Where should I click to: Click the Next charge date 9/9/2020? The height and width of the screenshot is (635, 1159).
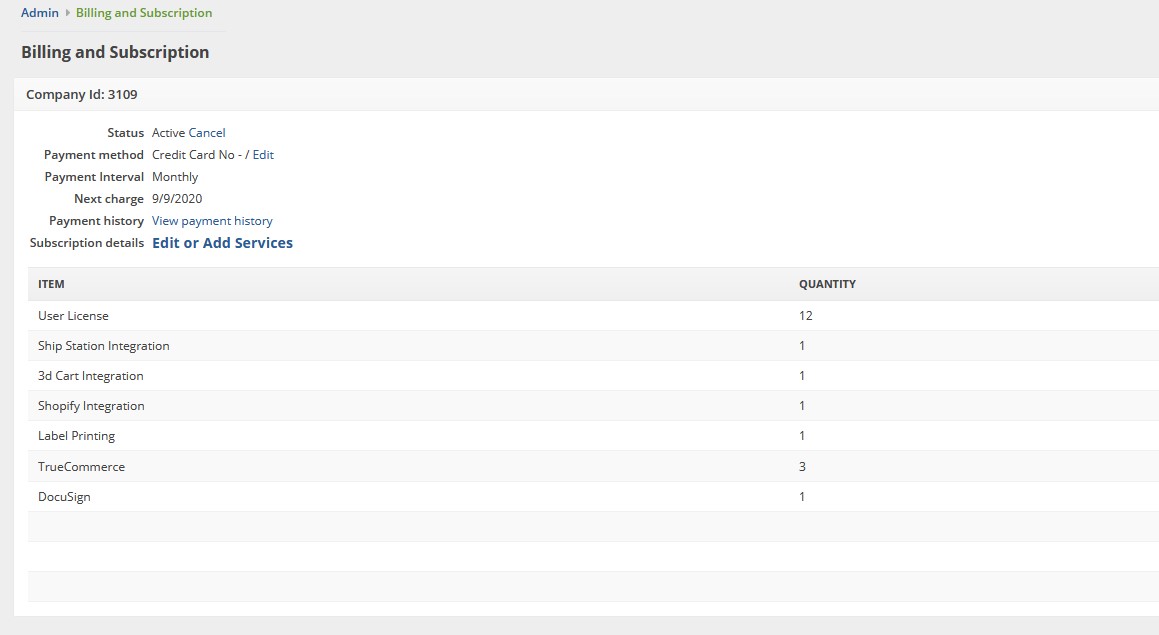click(177, 199)
